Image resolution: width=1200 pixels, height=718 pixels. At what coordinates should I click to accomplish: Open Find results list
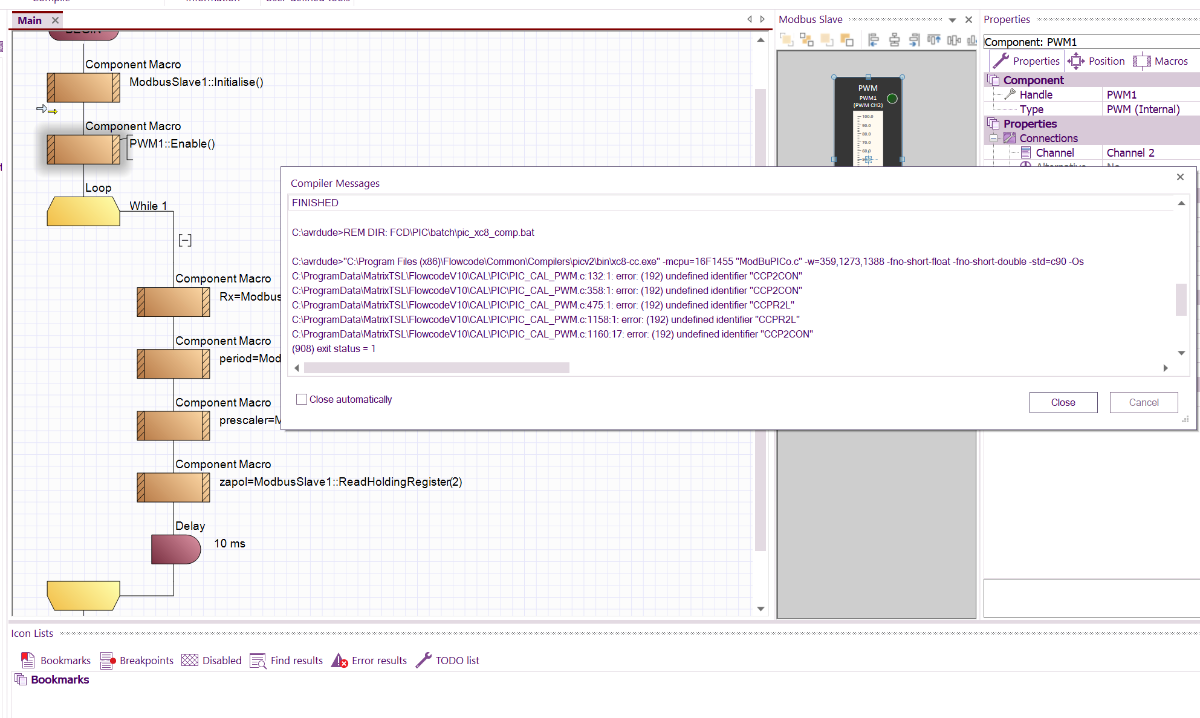[286, 660]
